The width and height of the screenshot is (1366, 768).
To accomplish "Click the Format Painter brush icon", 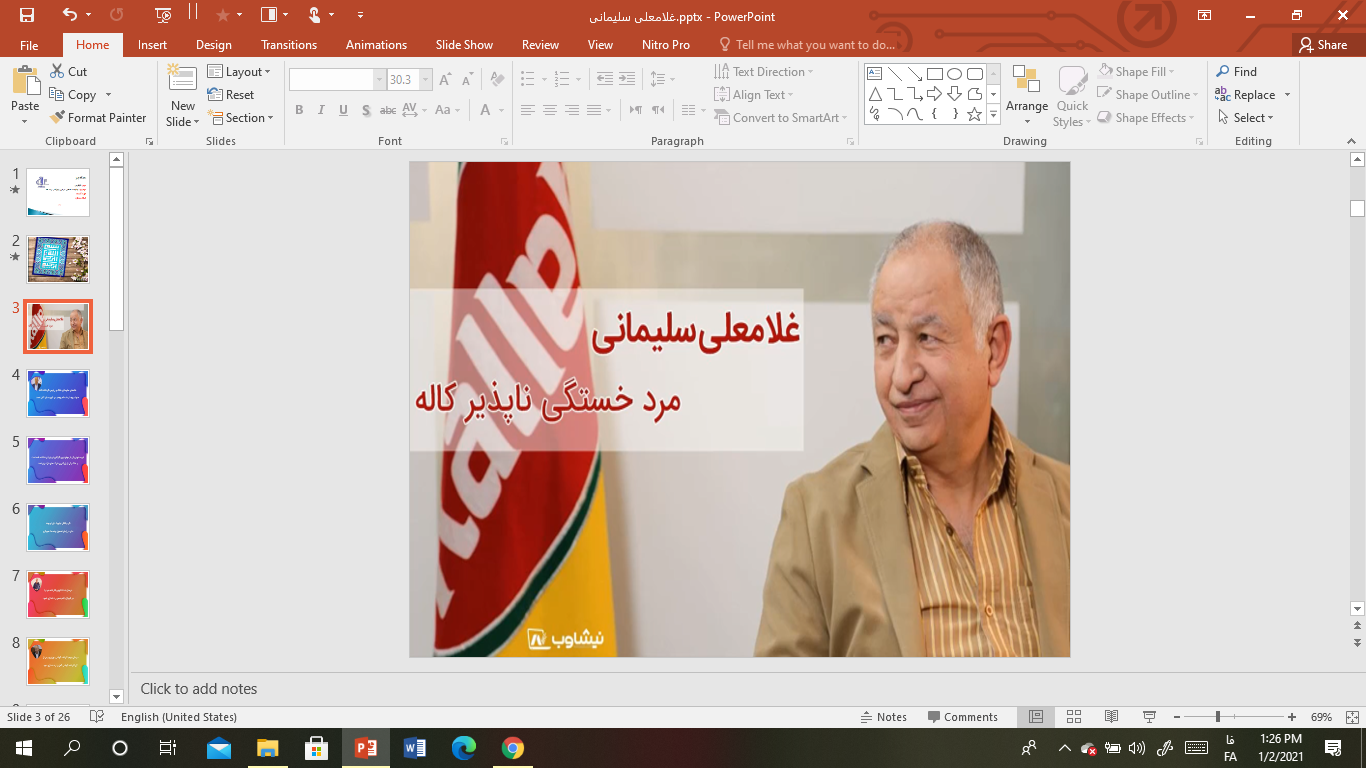I will point(58,118).
